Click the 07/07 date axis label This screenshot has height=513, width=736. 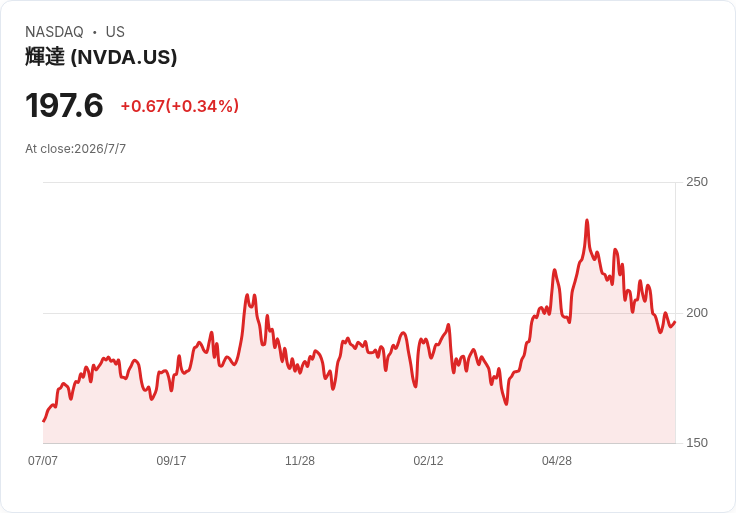[43, 461]
